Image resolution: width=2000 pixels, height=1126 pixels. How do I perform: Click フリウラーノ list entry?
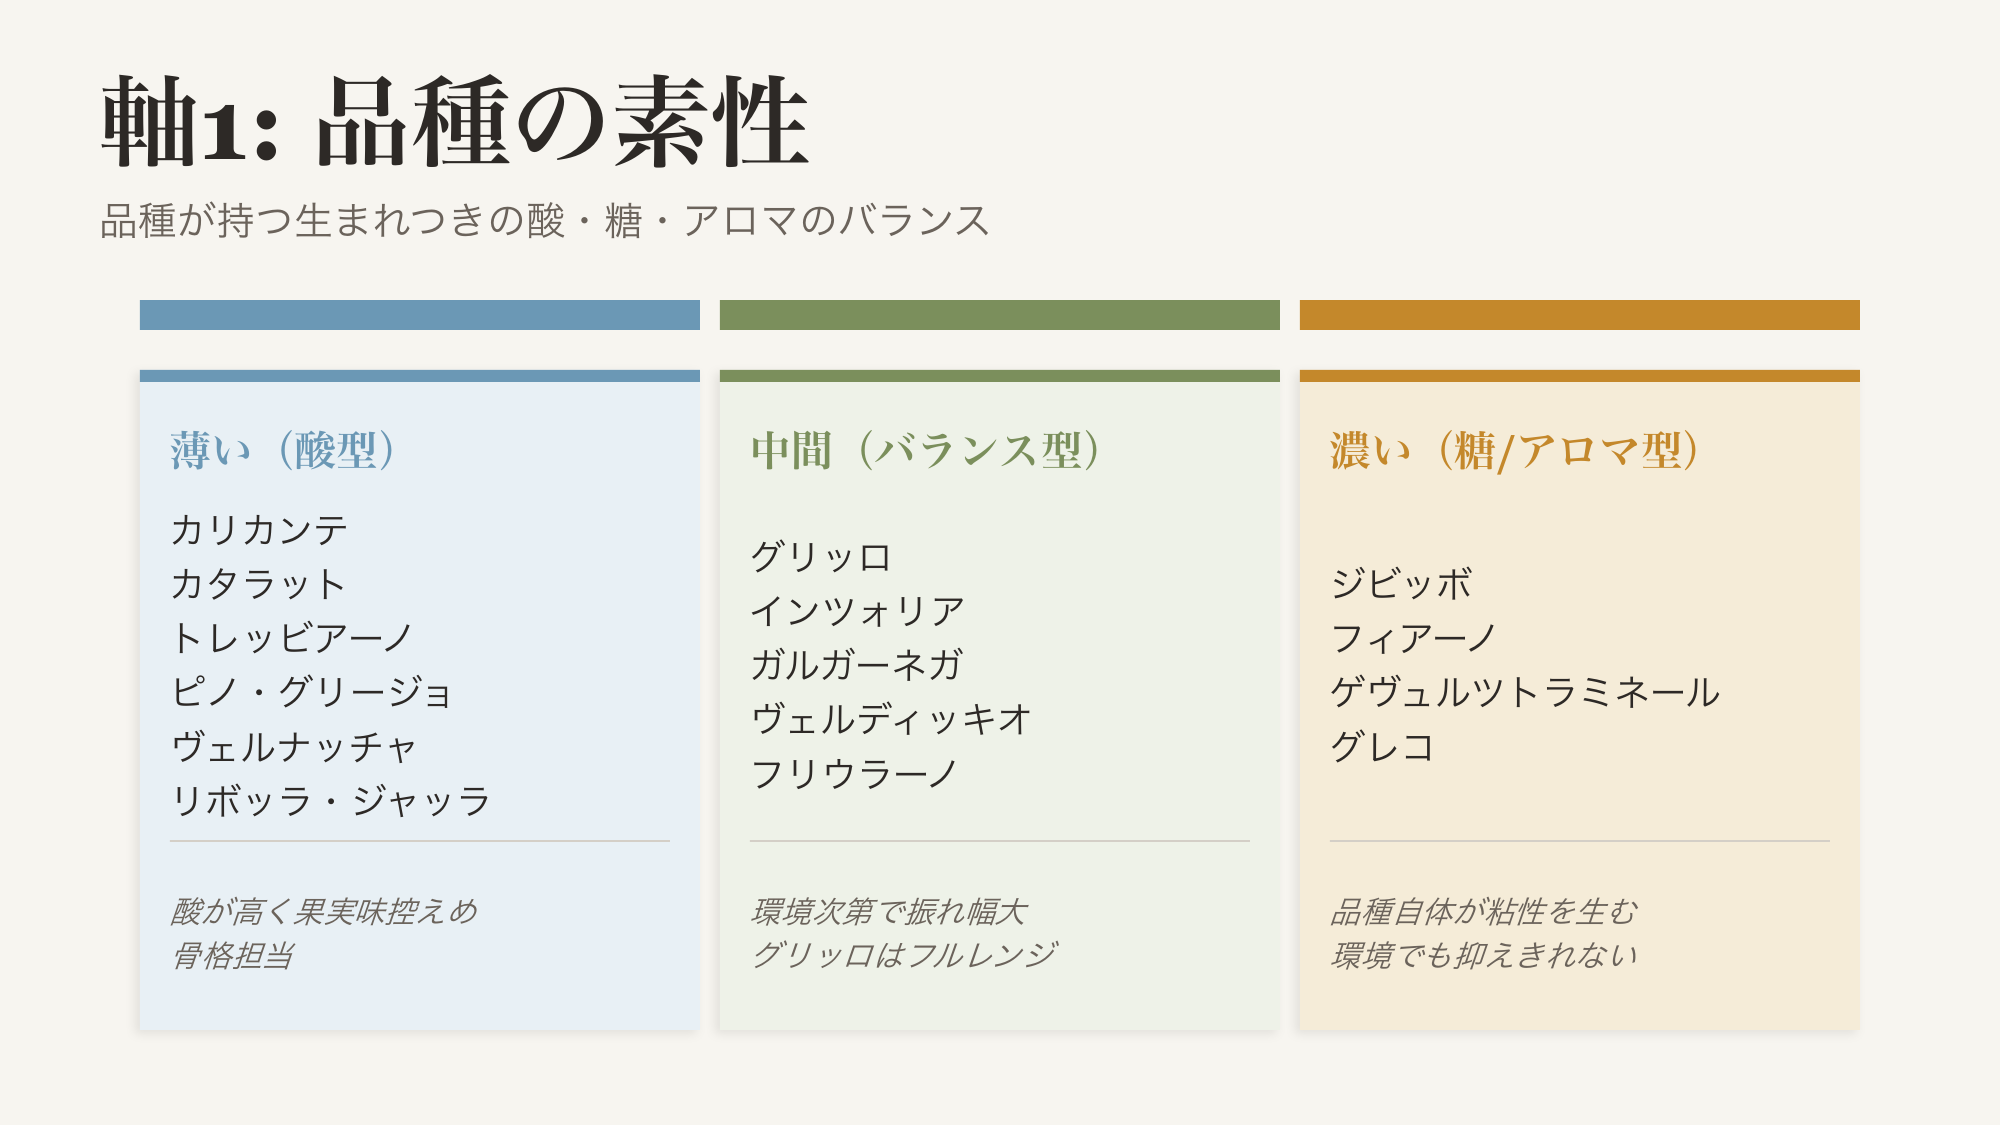pyautogui.click(x=854, y=774)
